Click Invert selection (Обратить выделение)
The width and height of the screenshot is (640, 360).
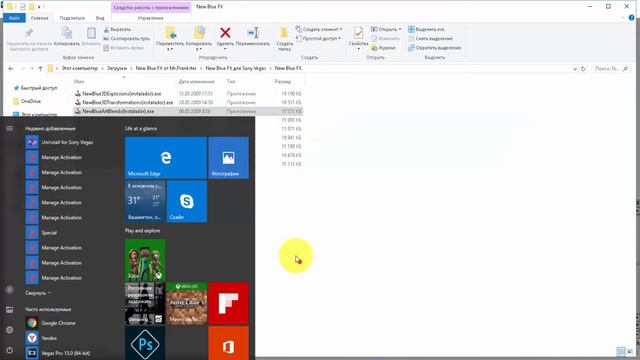[x=435, y=48]
